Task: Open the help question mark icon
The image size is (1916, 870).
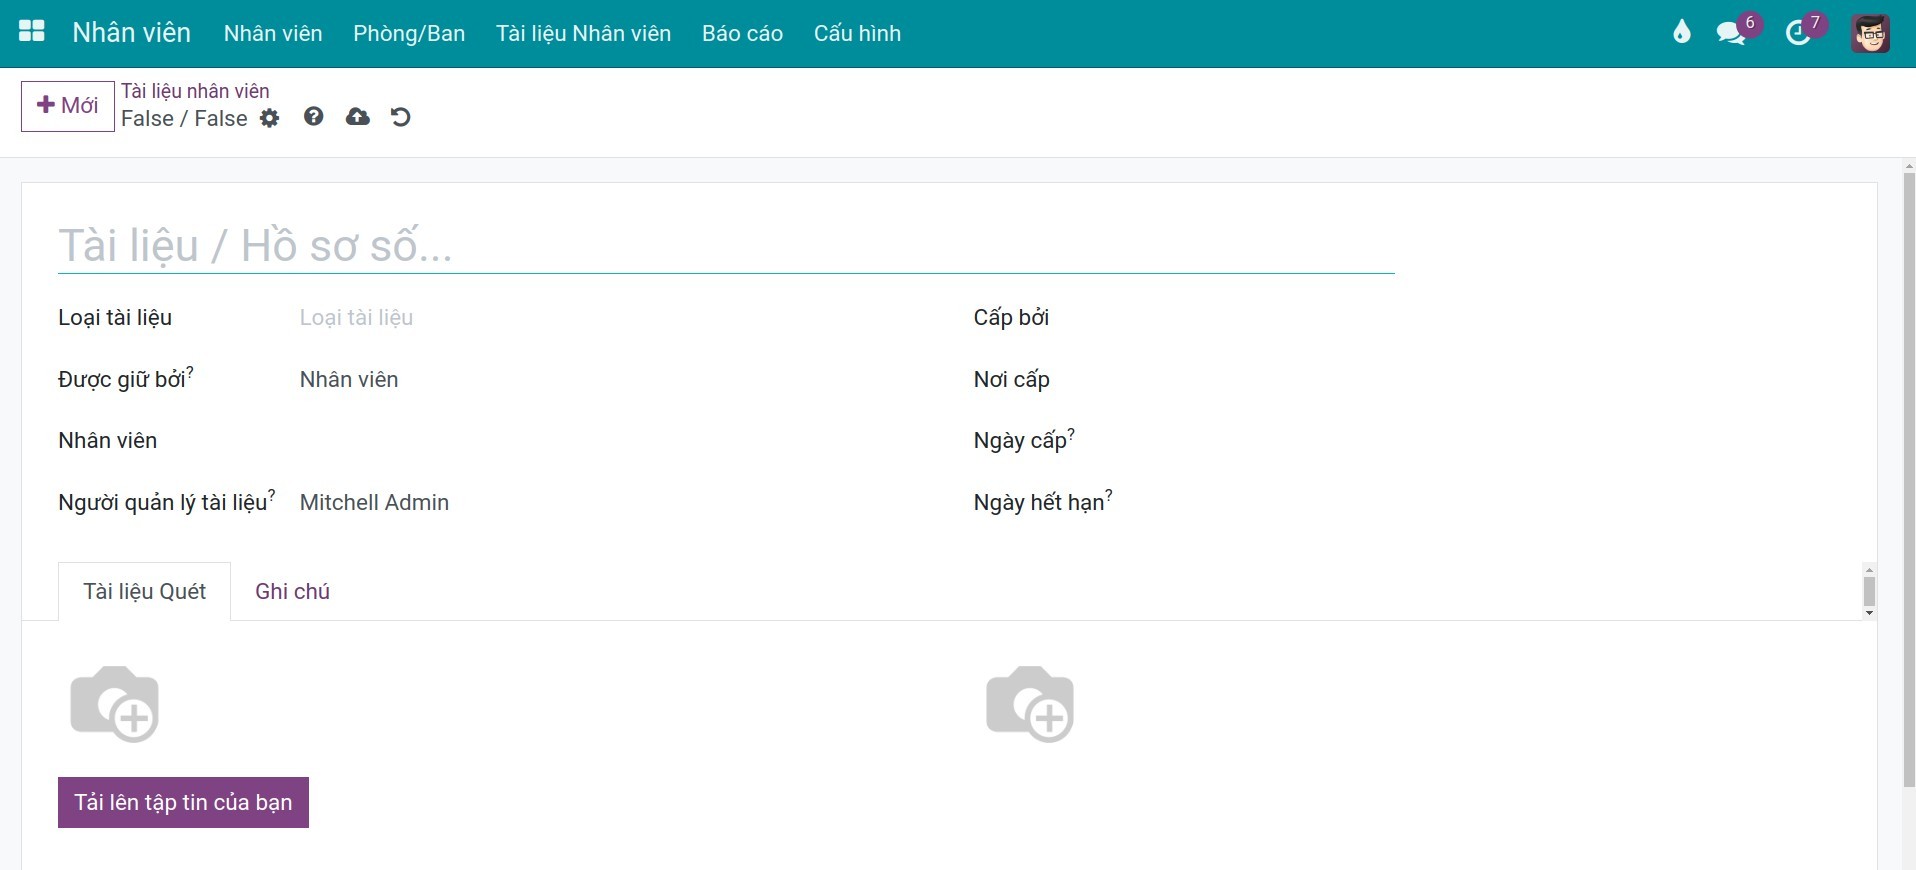Action: pyautogui.click(x=314, y=117)
